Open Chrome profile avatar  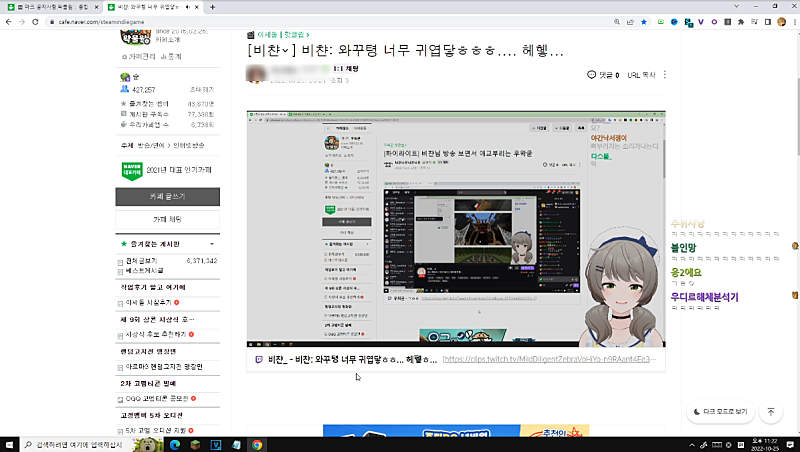781,22
